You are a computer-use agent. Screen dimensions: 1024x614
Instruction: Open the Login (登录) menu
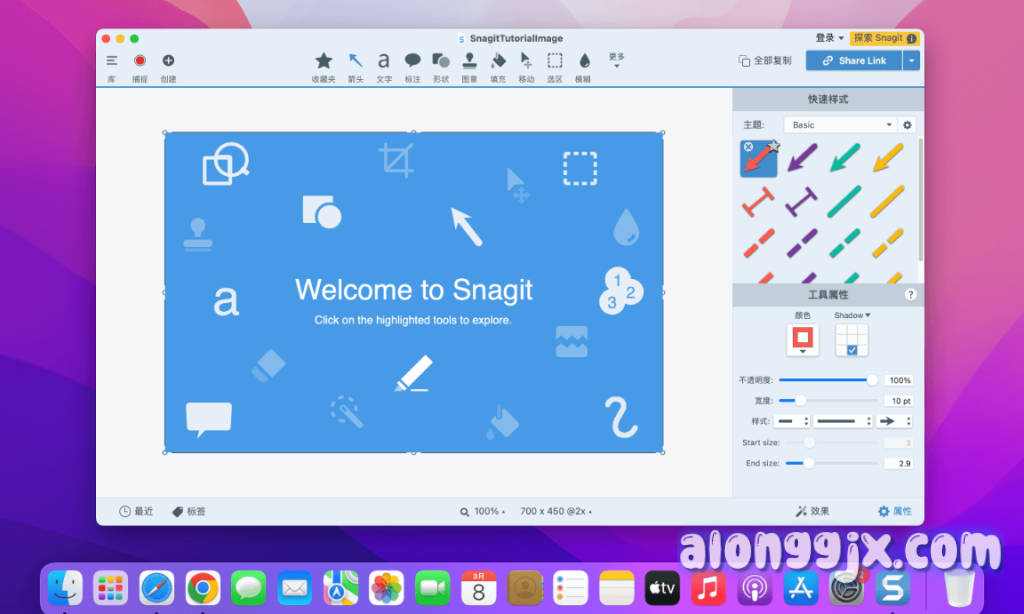pyautogui.click(x=829, y=38)
